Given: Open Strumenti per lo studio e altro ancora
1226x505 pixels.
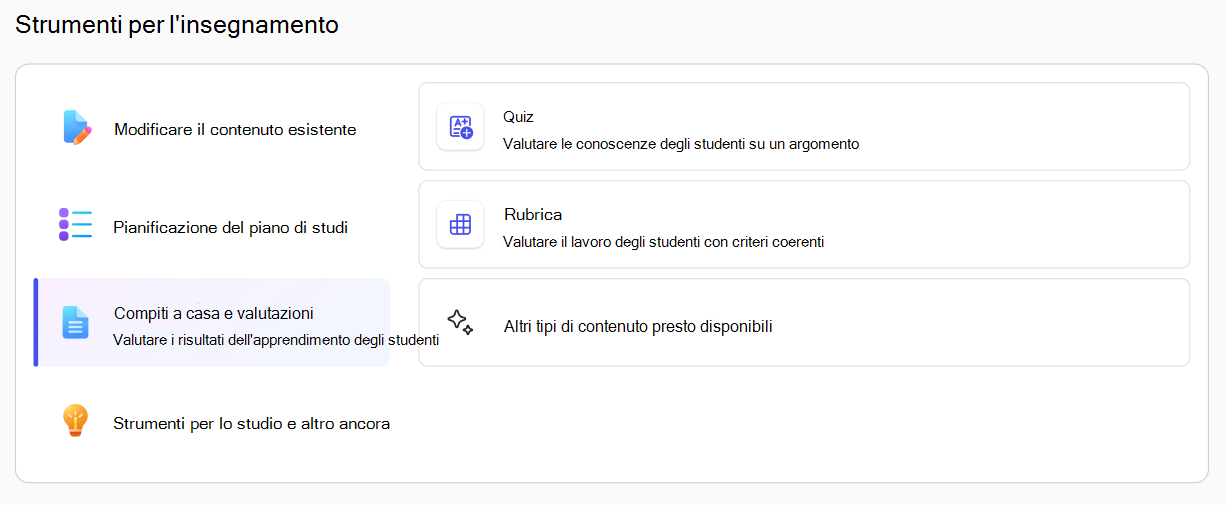Looking at the screenshot, I should 212,423.
